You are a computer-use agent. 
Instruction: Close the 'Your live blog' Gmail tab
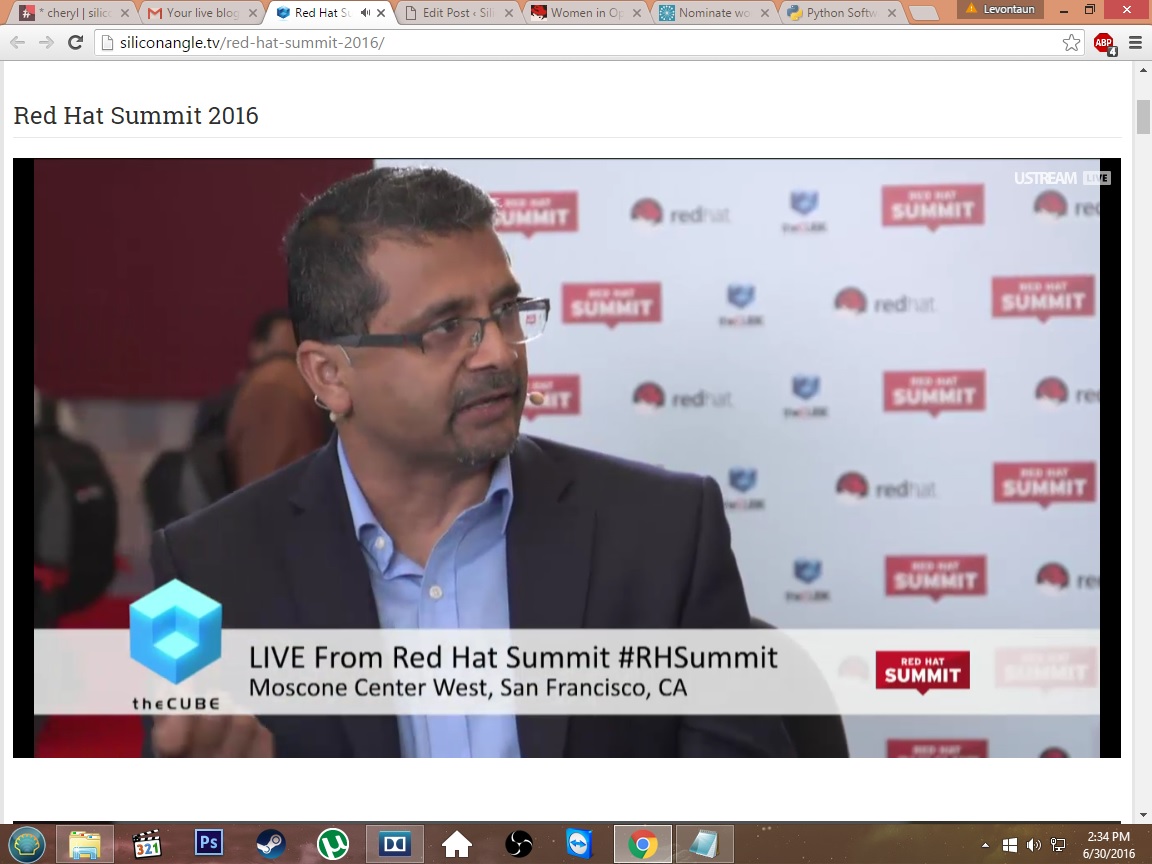tap(253, 12)
